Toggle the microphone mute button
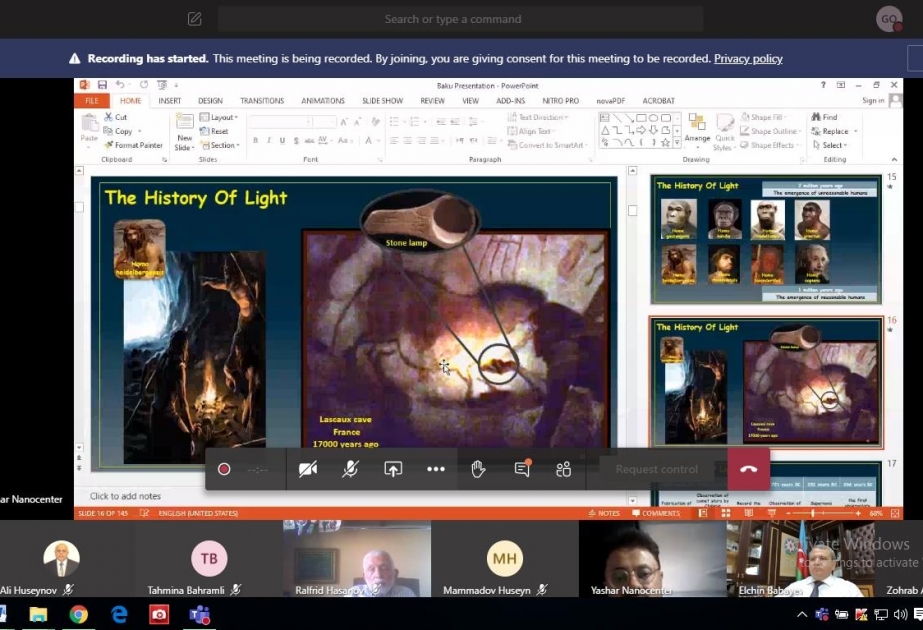923x630 pixels. pos(350,469)
